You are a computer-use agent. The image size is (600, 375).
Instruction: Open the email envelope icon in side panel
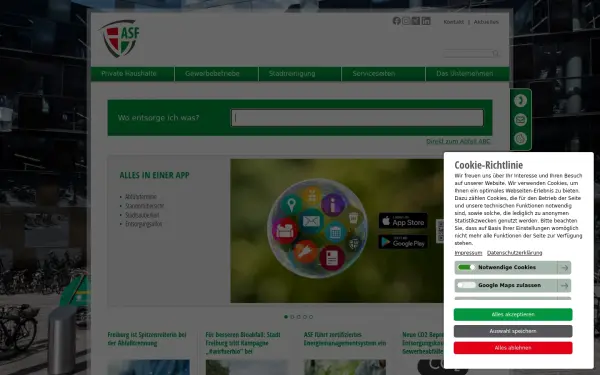pos(520,120)
